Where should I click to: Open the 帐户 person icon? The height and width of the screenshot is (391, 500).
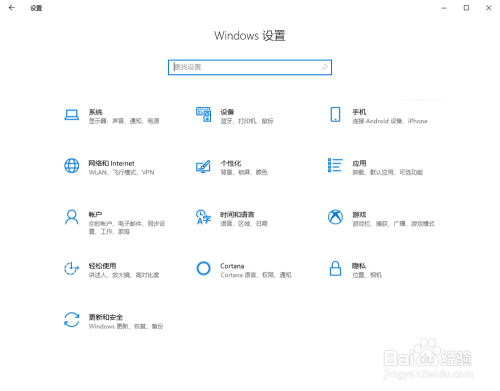tap(71, 217)
